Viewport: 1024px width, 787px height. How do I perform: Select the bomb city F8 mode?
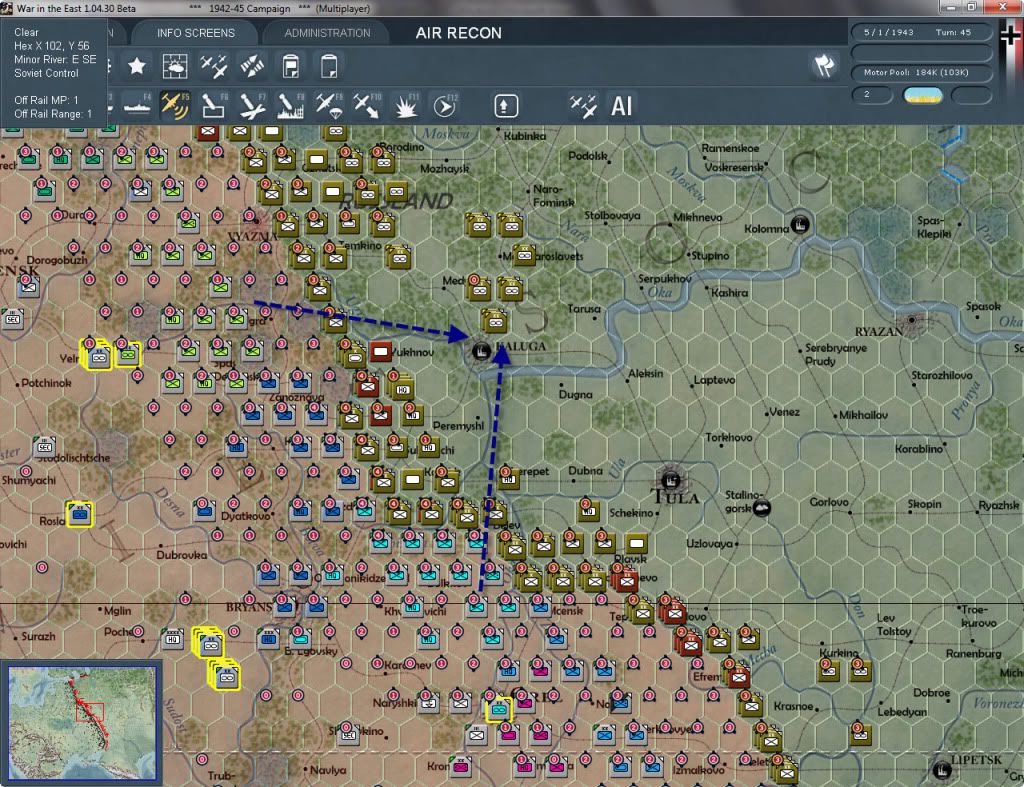291,106
